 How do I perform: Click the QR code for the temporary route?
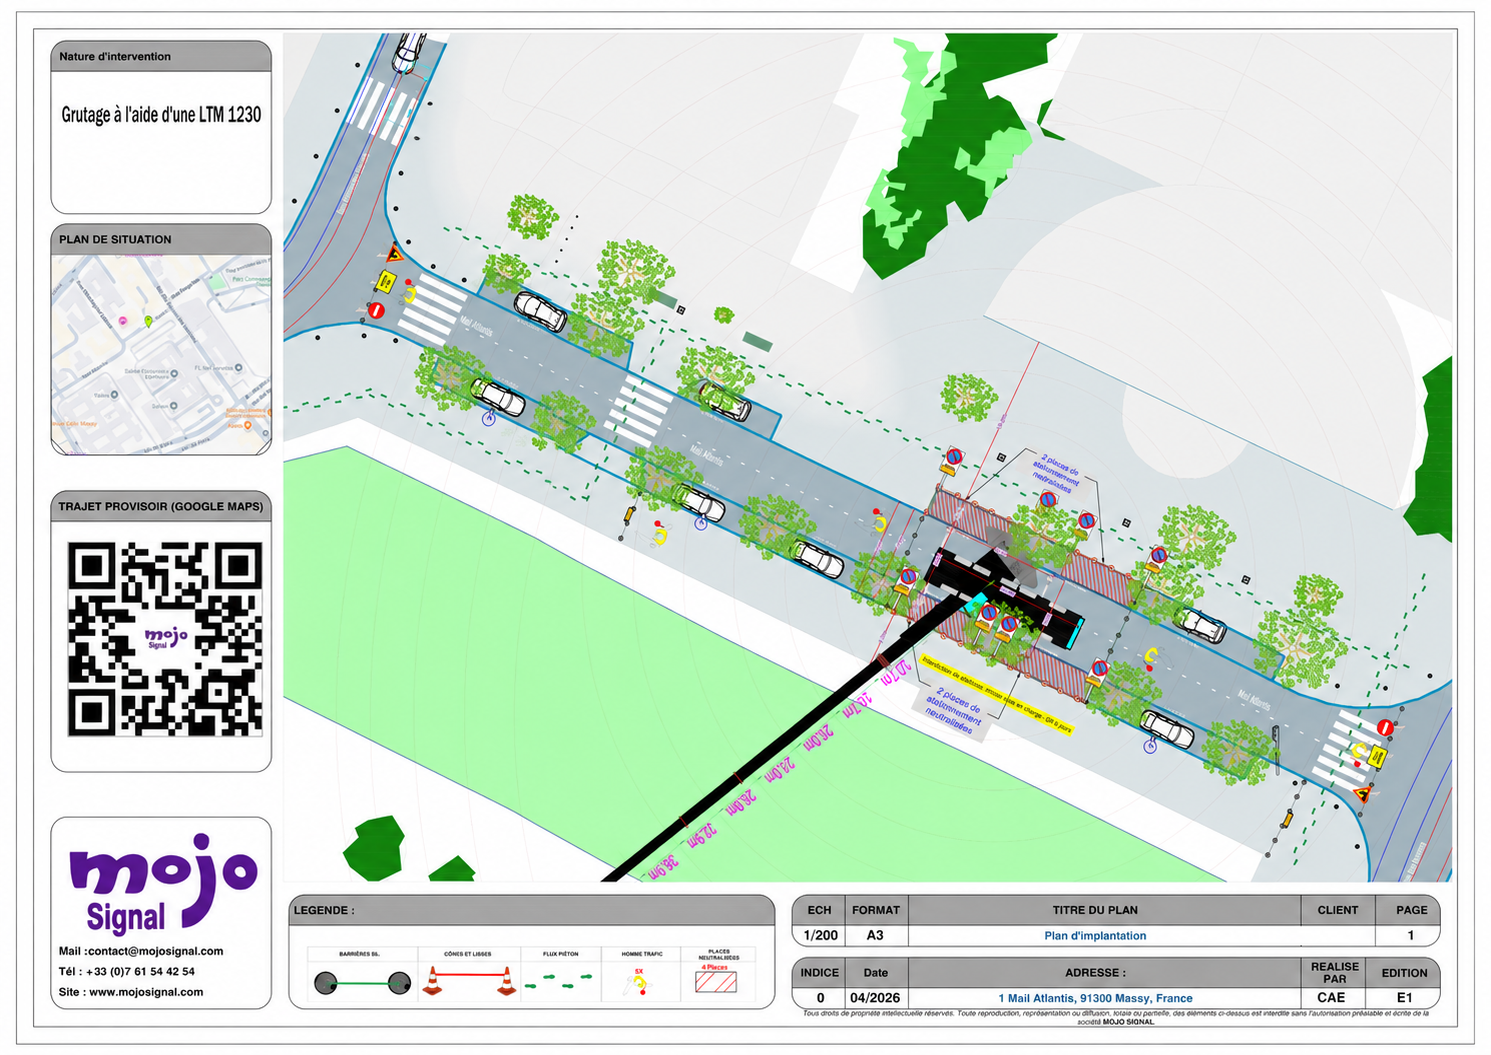click(x=165, y=640)
